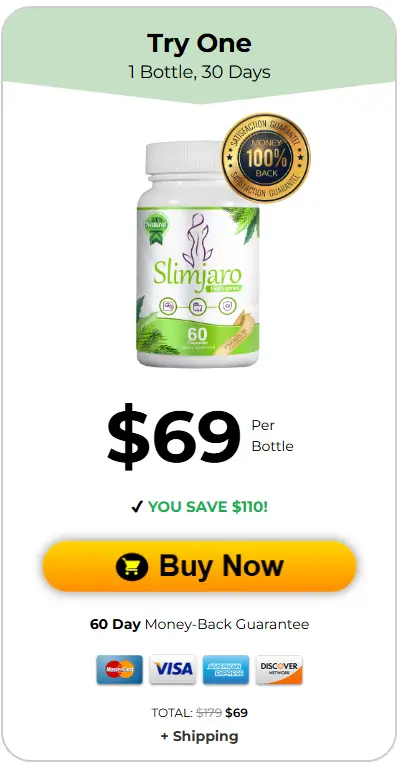Viewport: 404px width, 771px height.
Task: Click the YOU SAVE $110! text
Action: pos(208,507)
